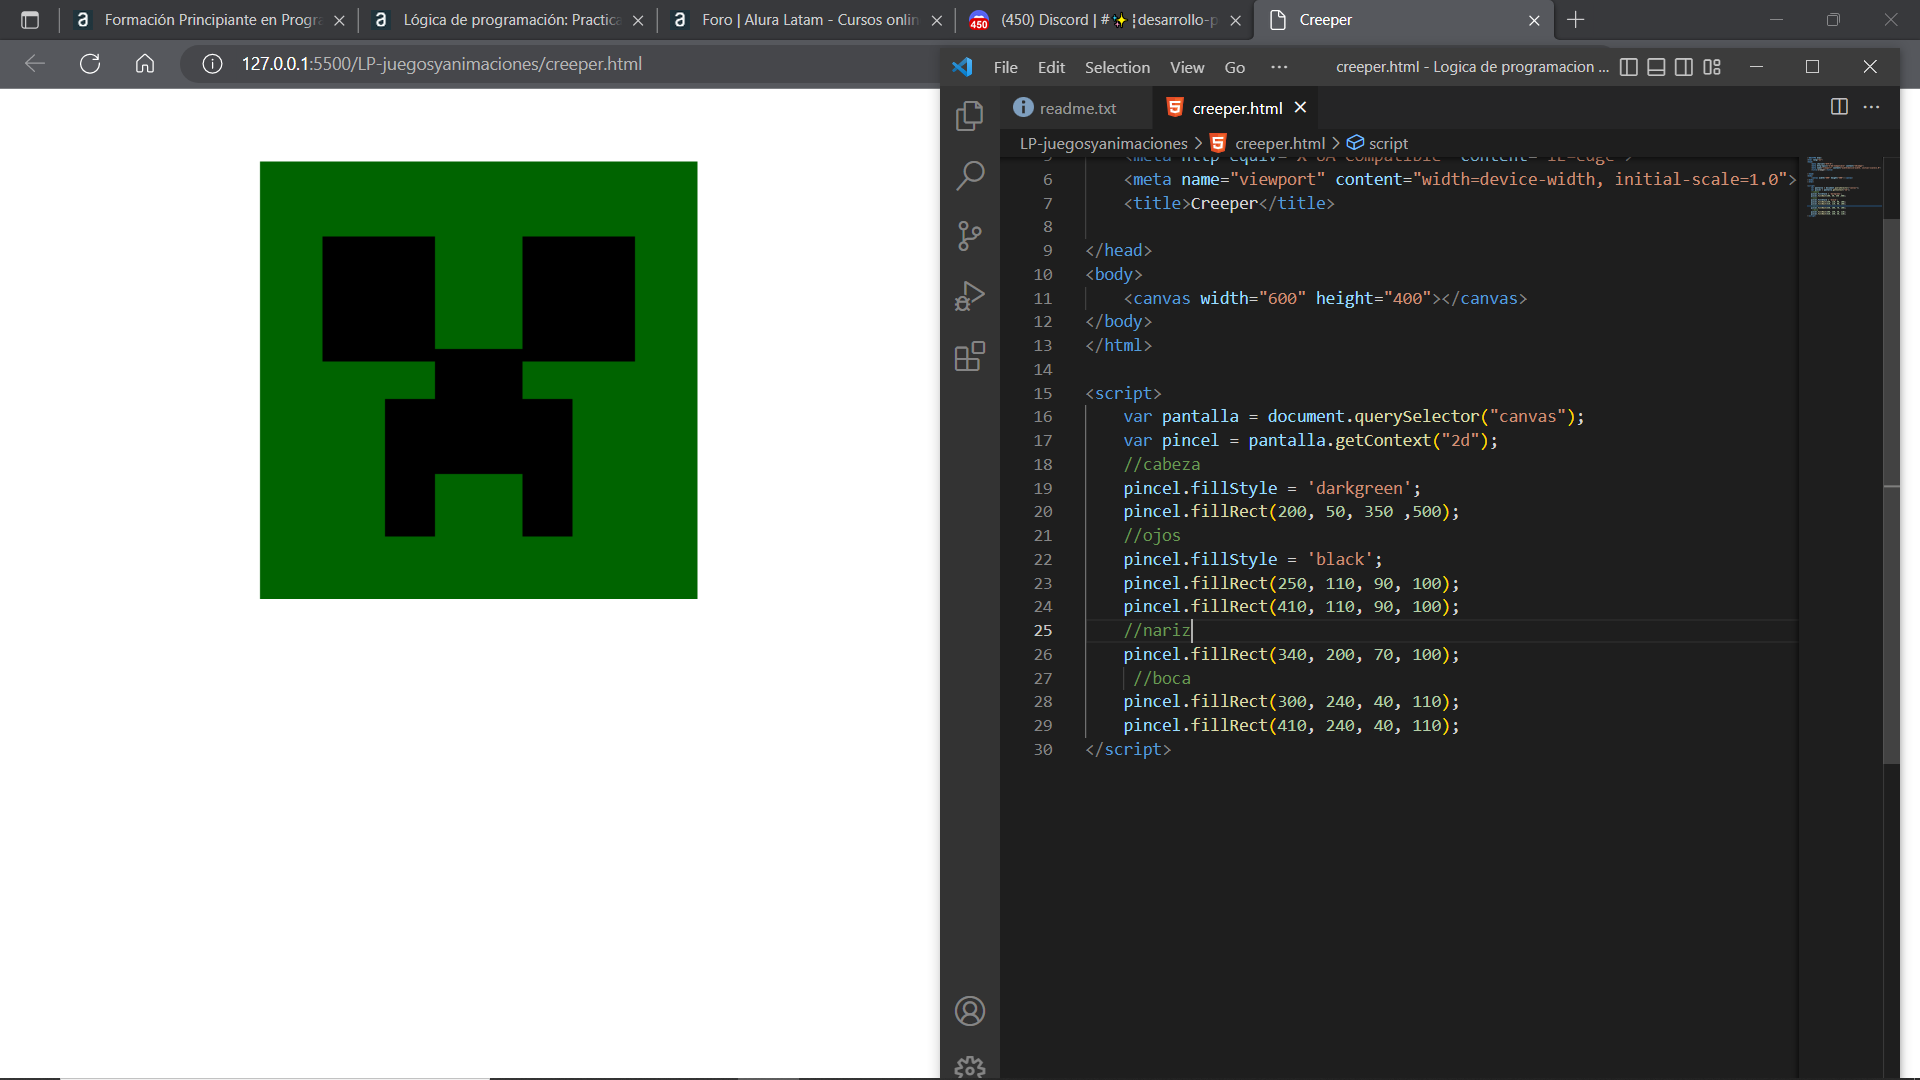Image resolution: width=1920 pixels, height=1080 pixels.
Task: Toggle secondary side bar layout icon
Action: (x=1684, y=67)
